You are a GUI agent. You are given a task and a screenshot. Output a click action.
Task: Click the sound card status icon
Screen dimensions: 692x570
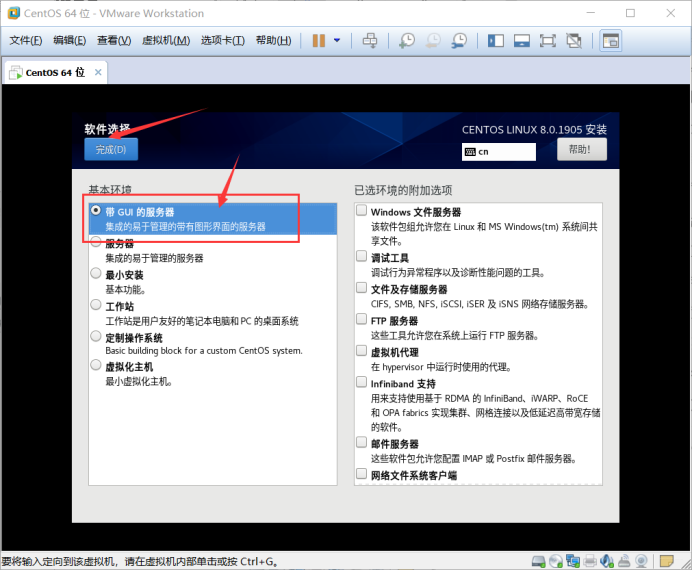pyautogui.click(x=607, y=561)
